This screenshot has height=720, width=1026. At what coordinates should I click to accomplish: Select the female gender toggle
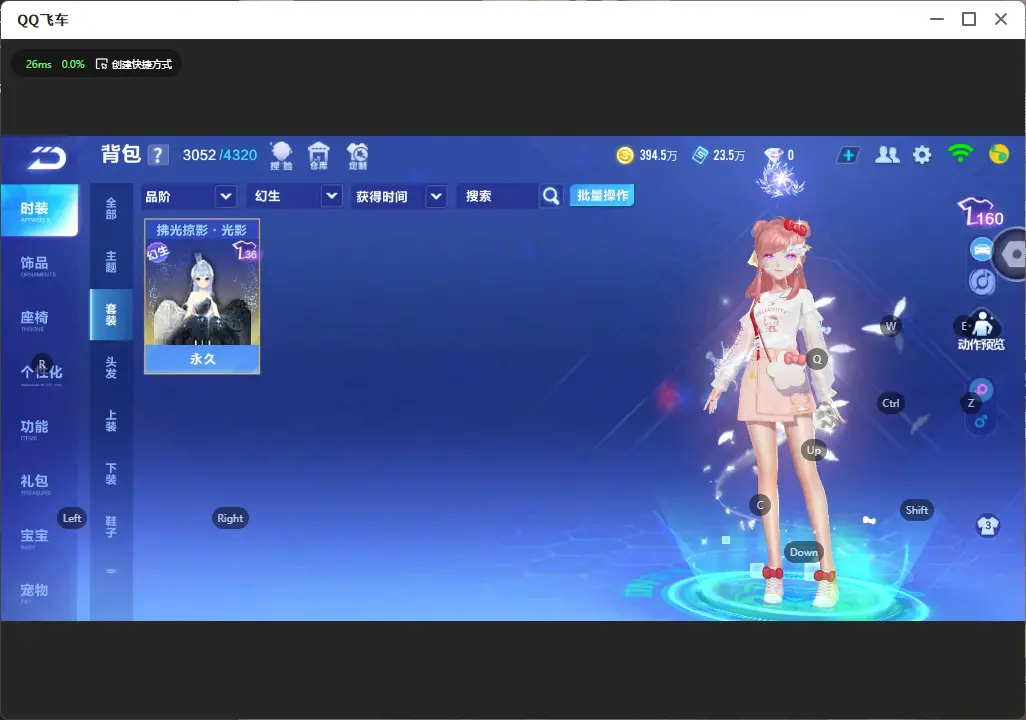[x=982, y=389]
